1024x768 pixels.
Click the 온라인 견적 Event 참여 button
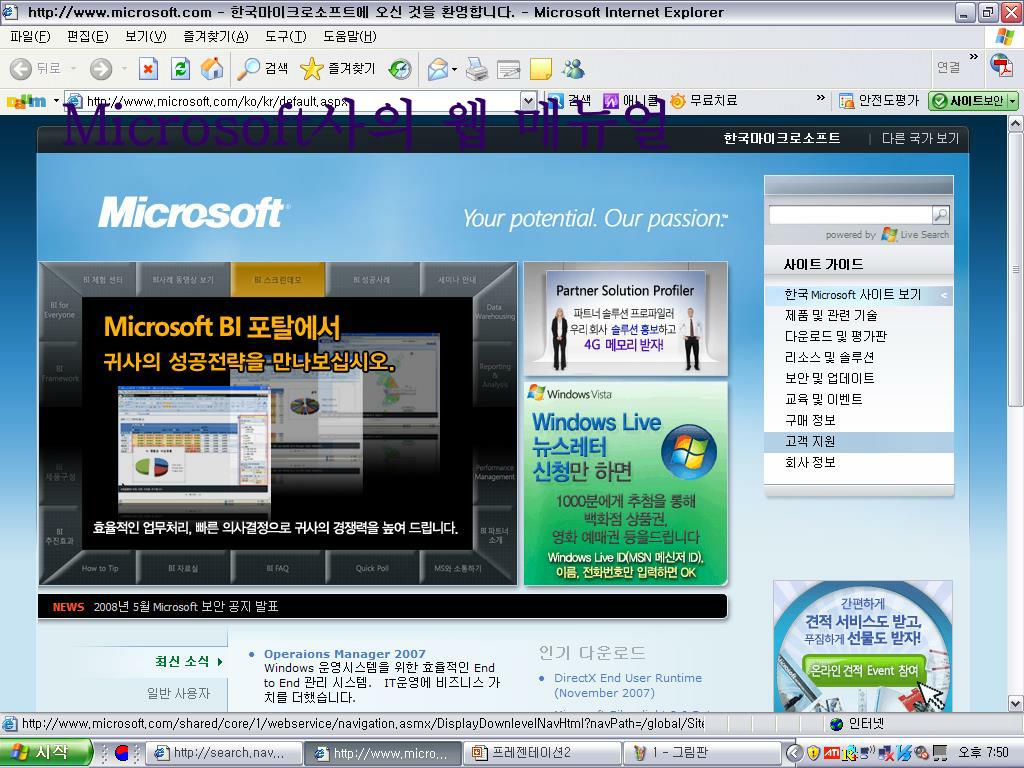(x=863, y=671)
